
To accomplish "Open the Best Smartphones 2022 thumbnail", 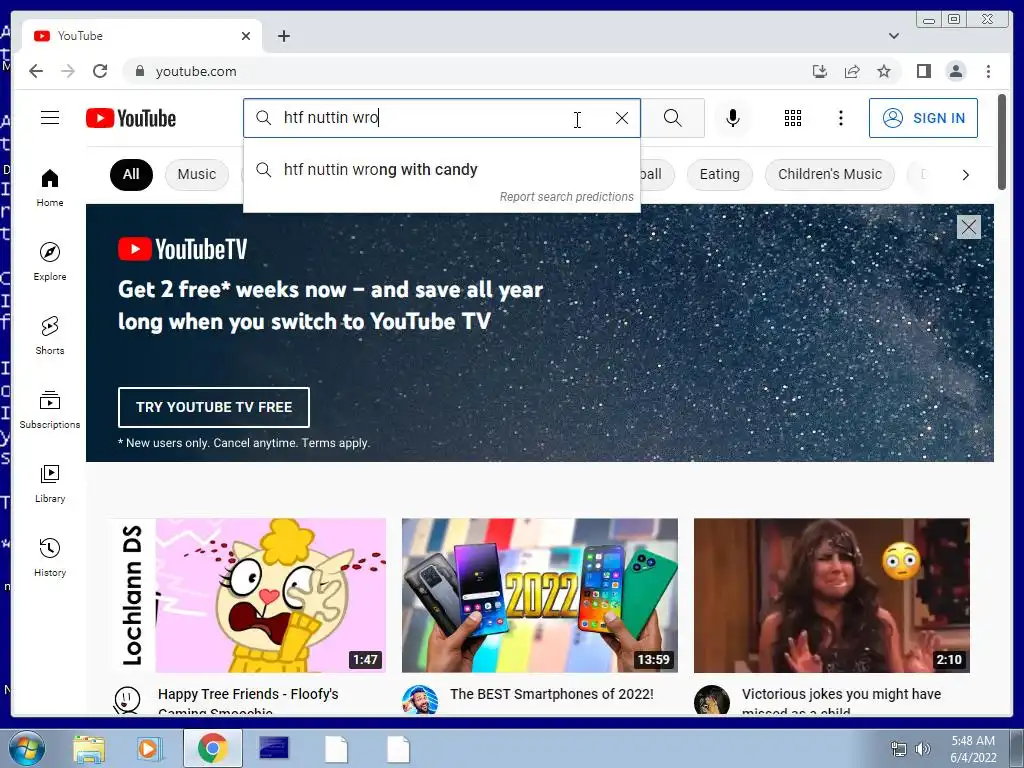I will [x=539, y=595].
